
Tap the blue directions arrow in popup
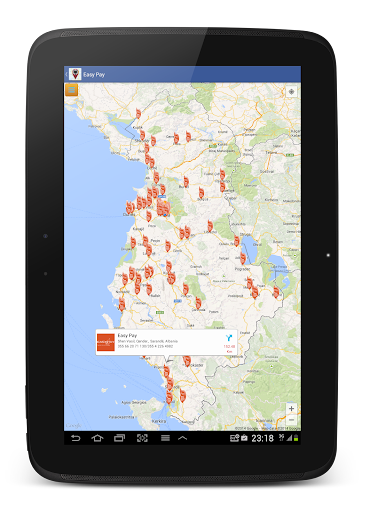pyautogui.click(x=229, y=338)
